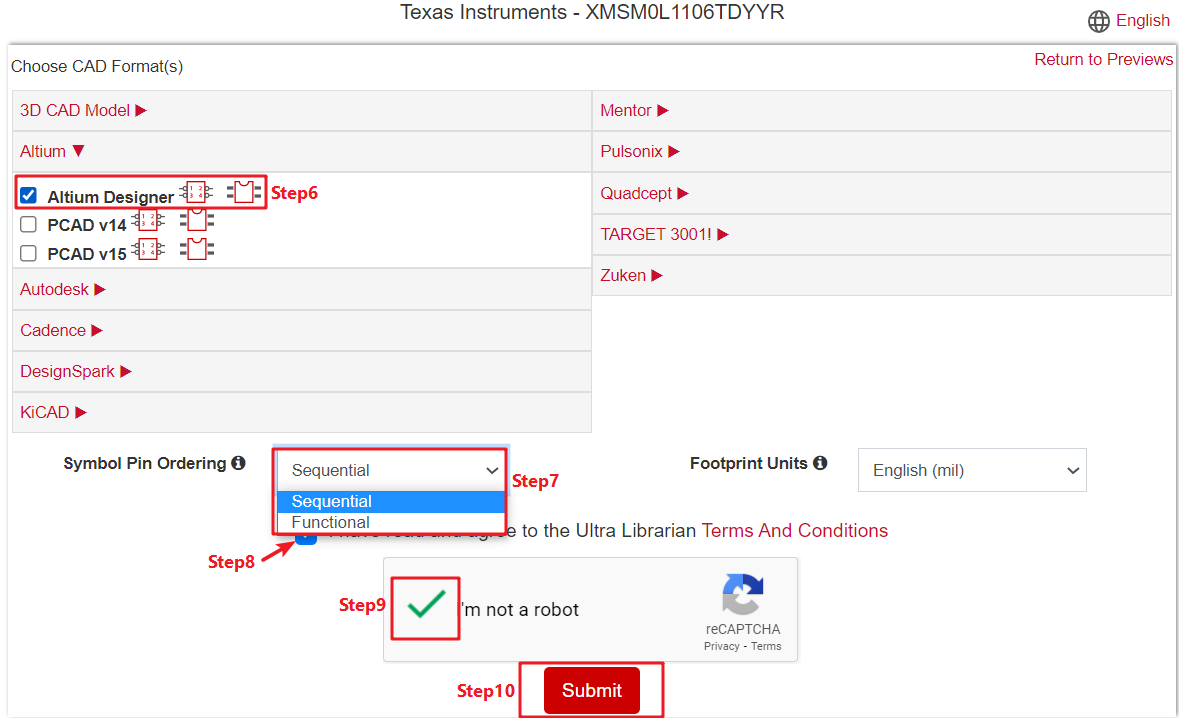Screen dimensions: 1179x718
Task: Click the Symbol Pin Ordering info icon
Action: [238, 464]
